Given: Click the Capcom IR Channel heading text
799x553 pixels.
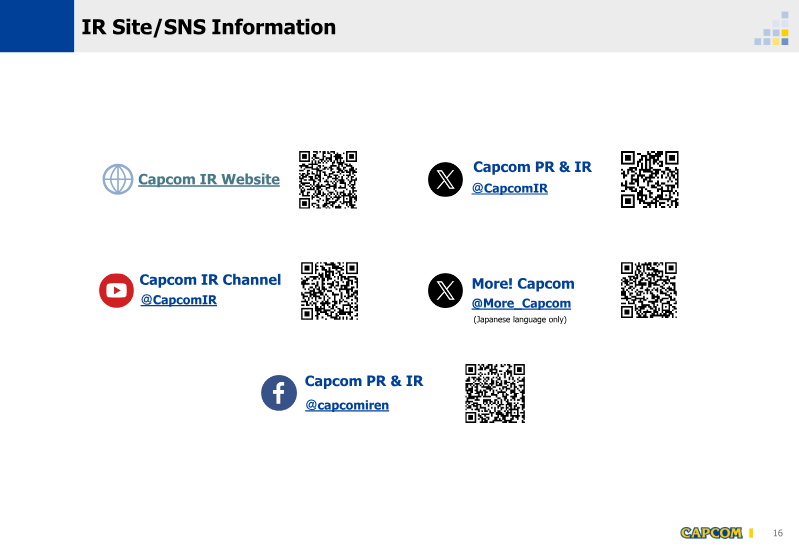Looking at the screenshot, I should pyautogui.click(x=210, y=280).
